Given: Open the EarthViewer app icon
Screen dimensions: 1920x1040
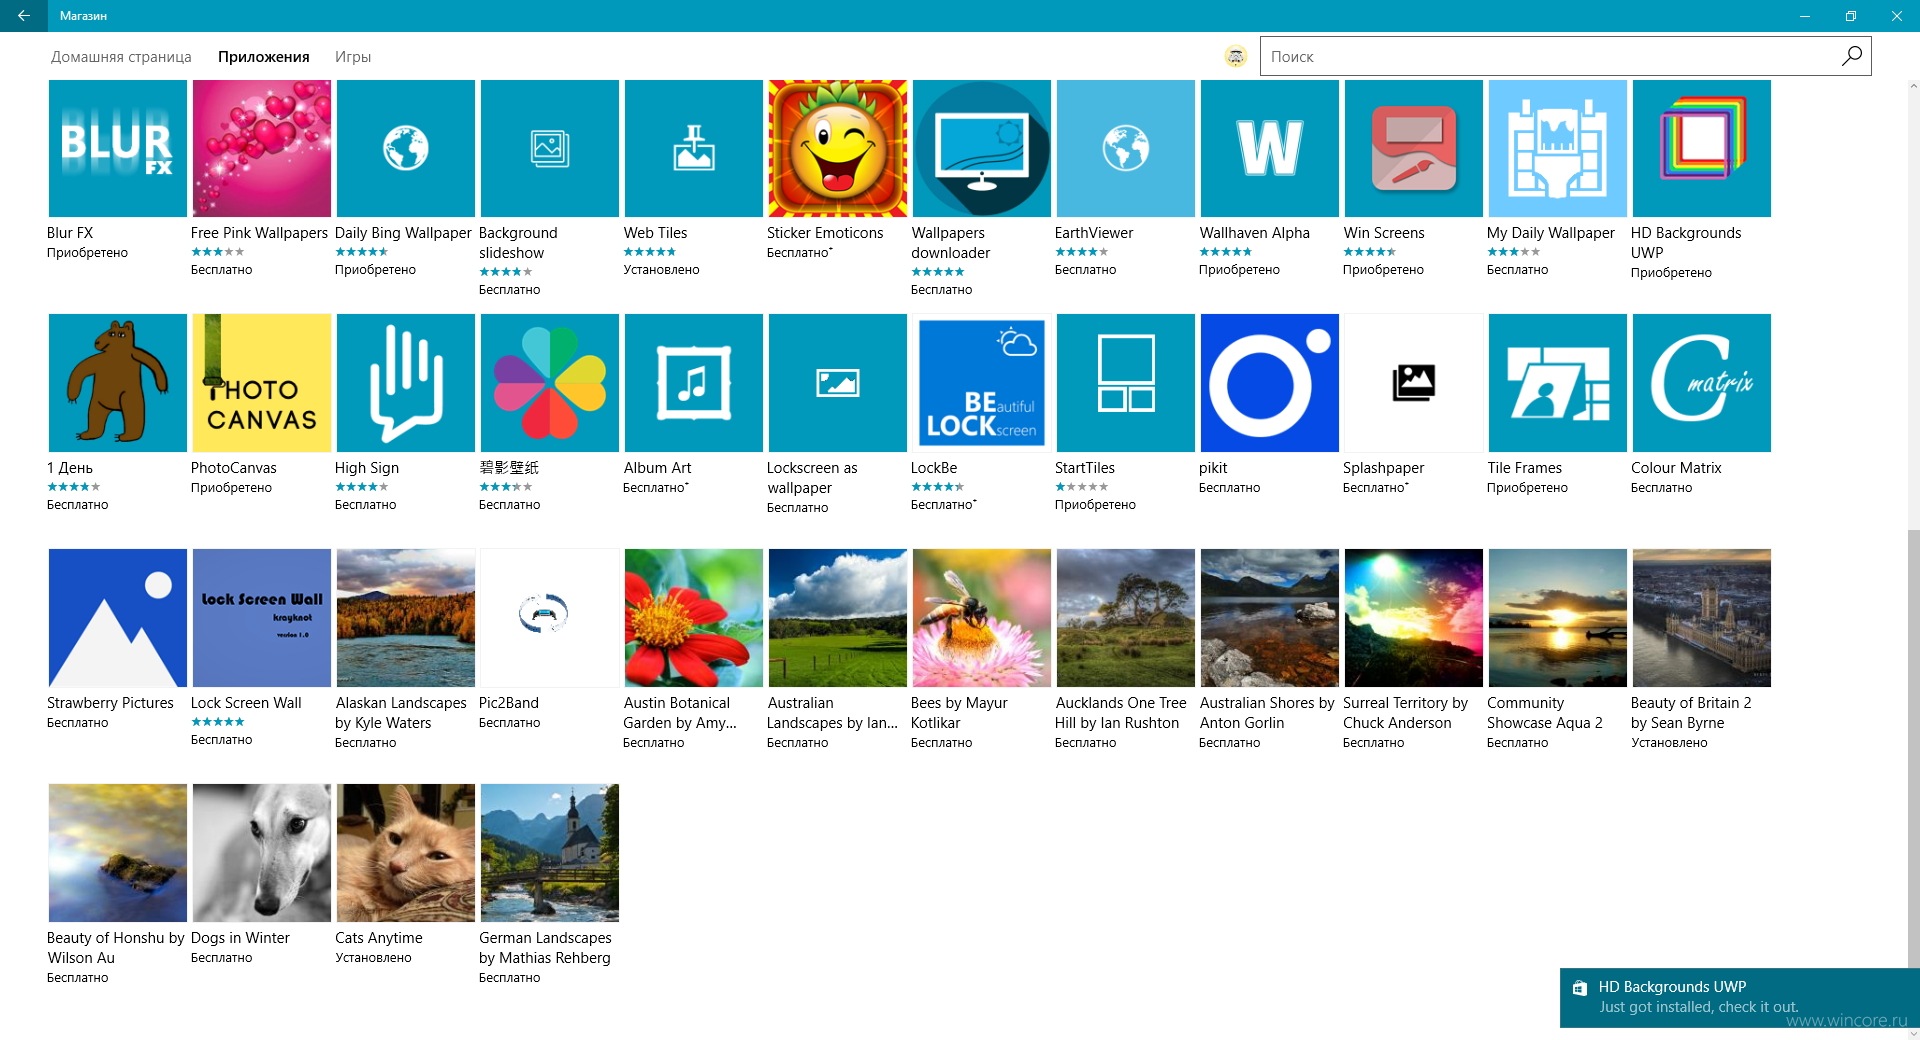Looking at the screenshot, I should pos(1126,148).
